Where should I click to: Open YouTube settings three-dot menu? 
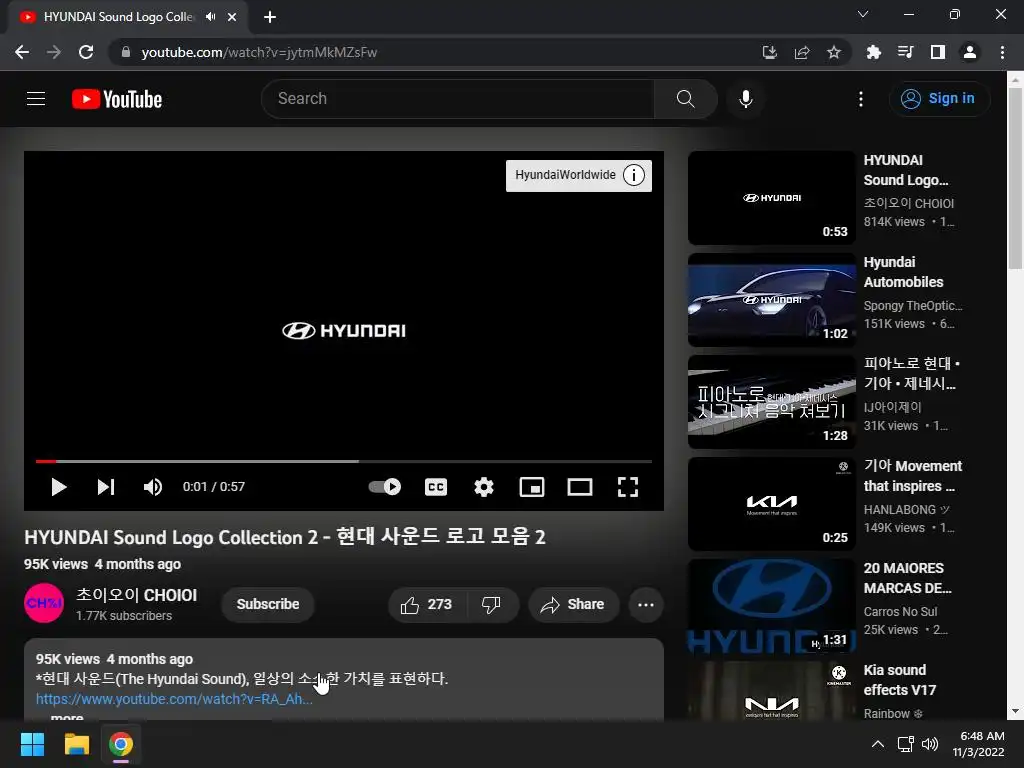[x=861, y=99]
